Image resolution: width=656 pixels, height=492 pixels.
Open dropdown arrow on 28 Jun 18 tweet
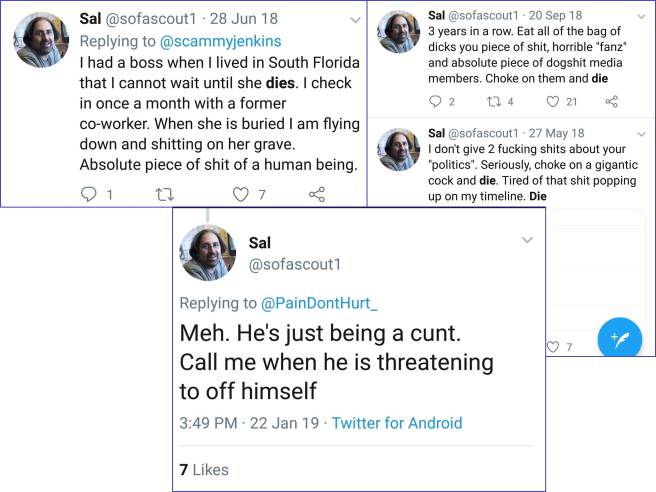click(355, 20)
